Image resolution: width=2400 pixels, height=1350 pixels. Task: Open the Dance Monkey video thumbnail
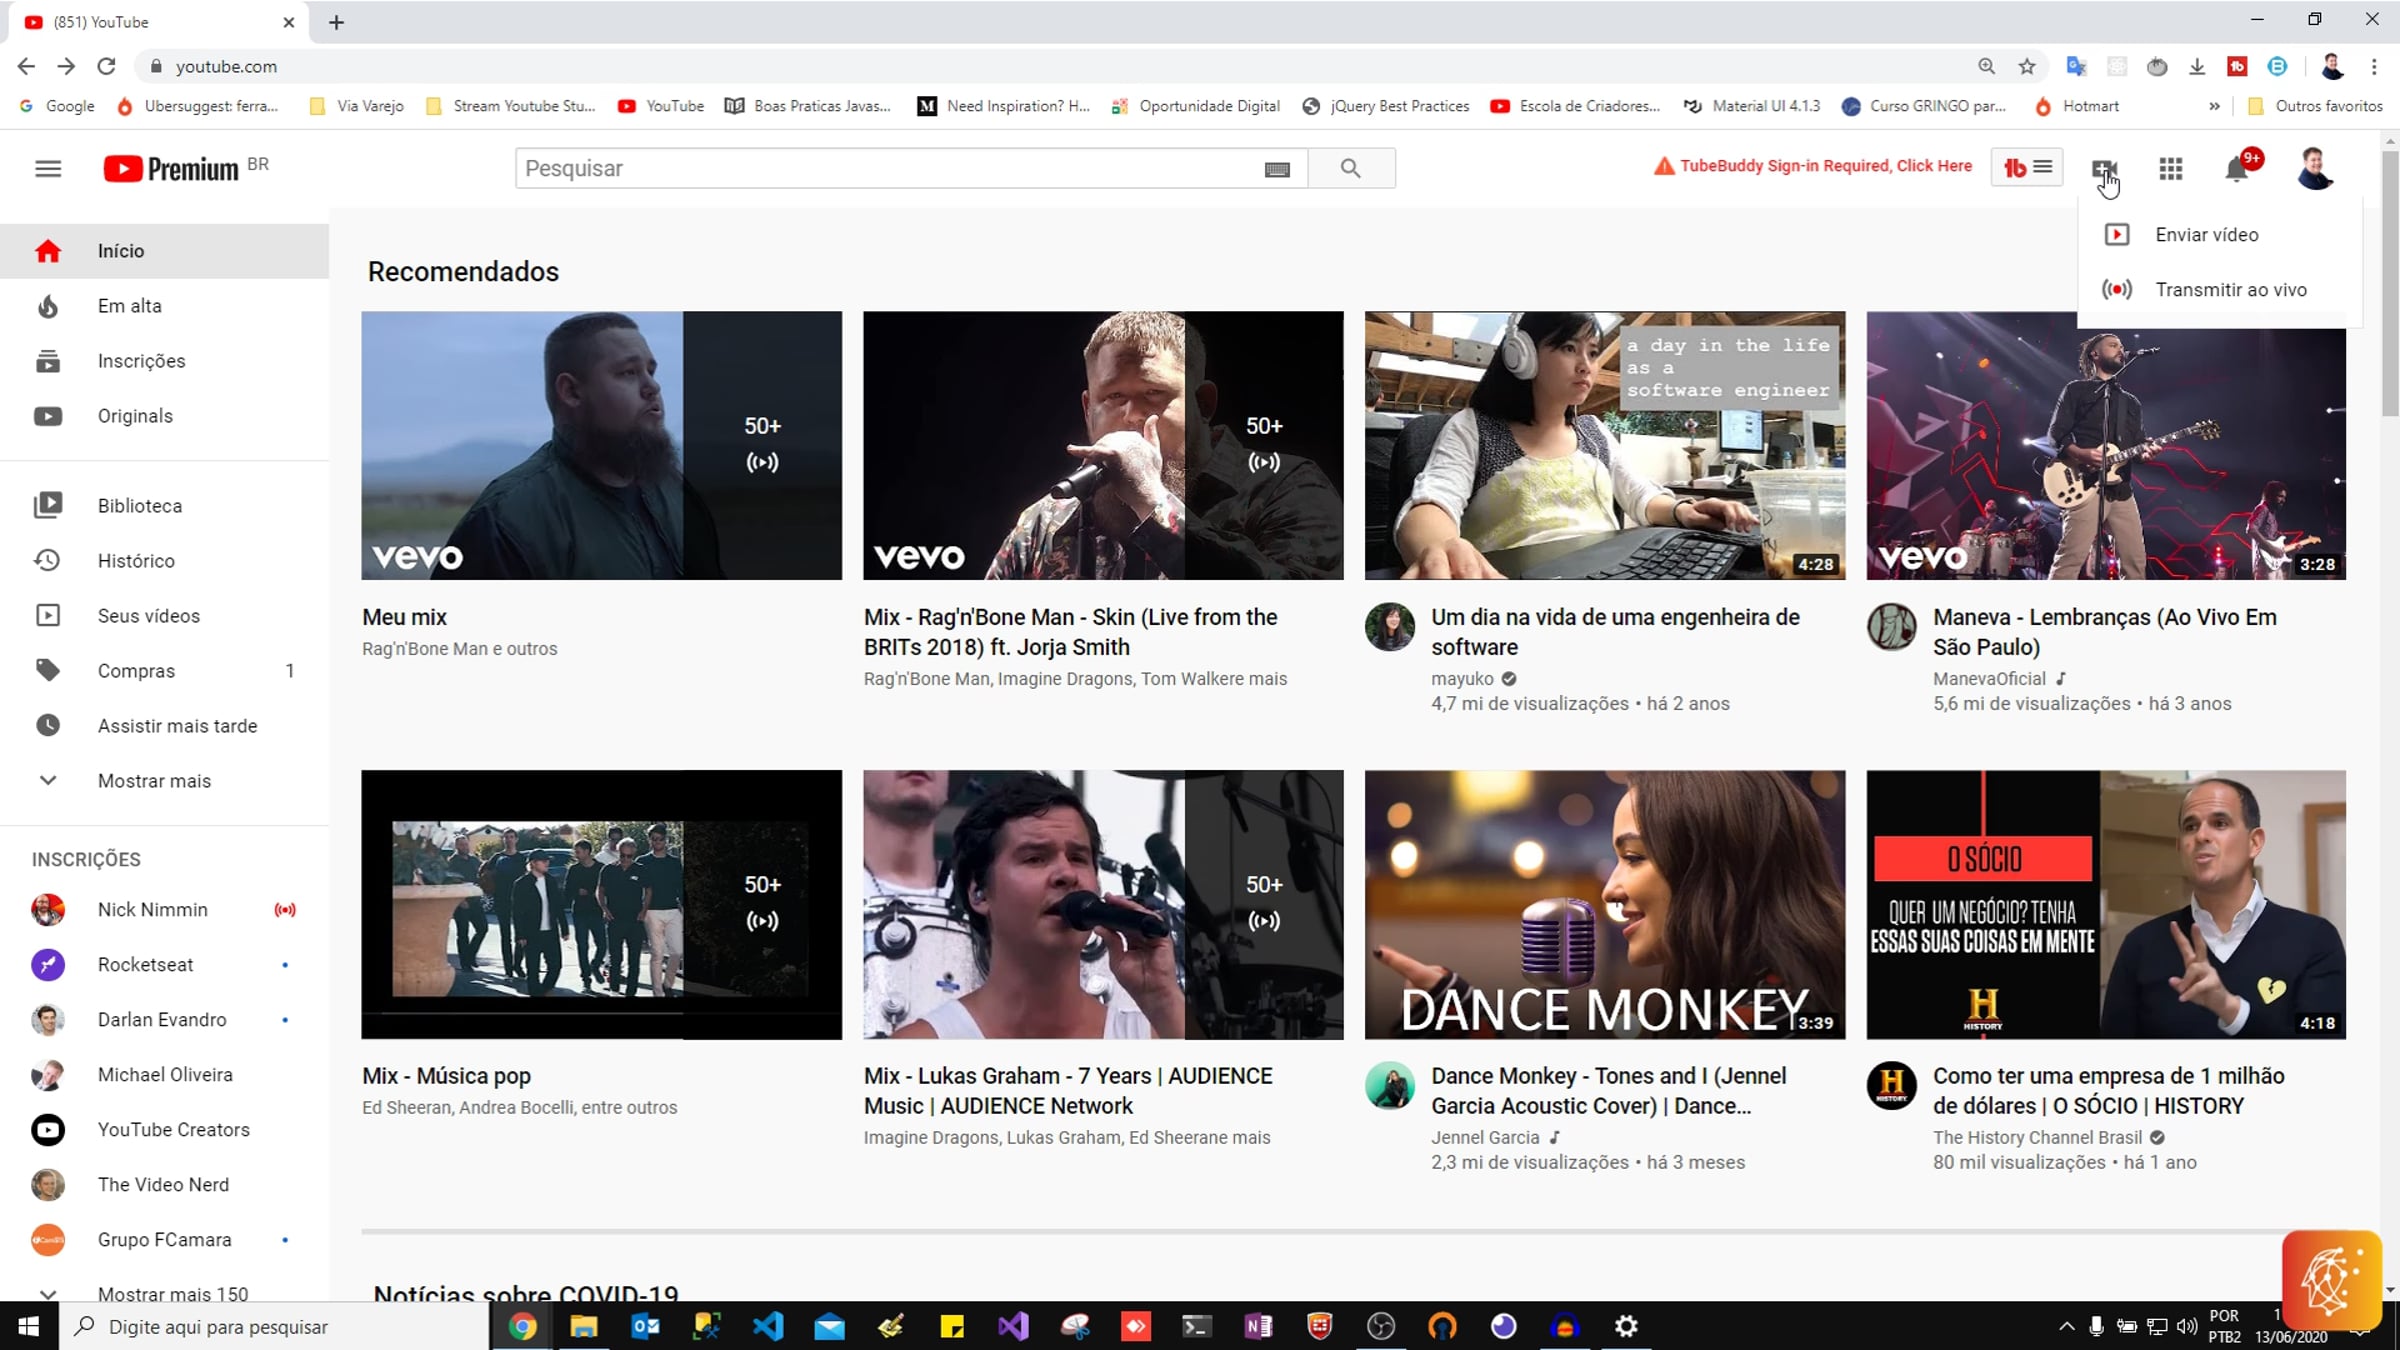point(1604,904)
